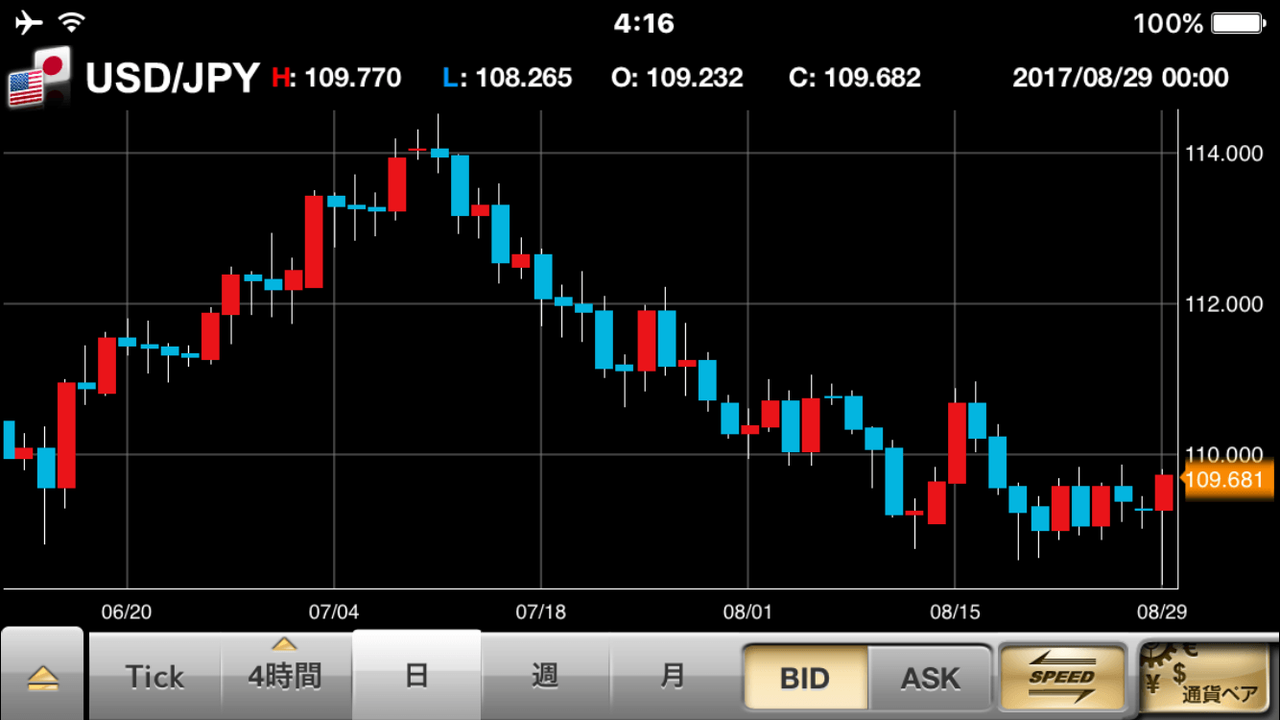Open the SPEED order button
The image size is (1280, 720).
click(1062, 677)
